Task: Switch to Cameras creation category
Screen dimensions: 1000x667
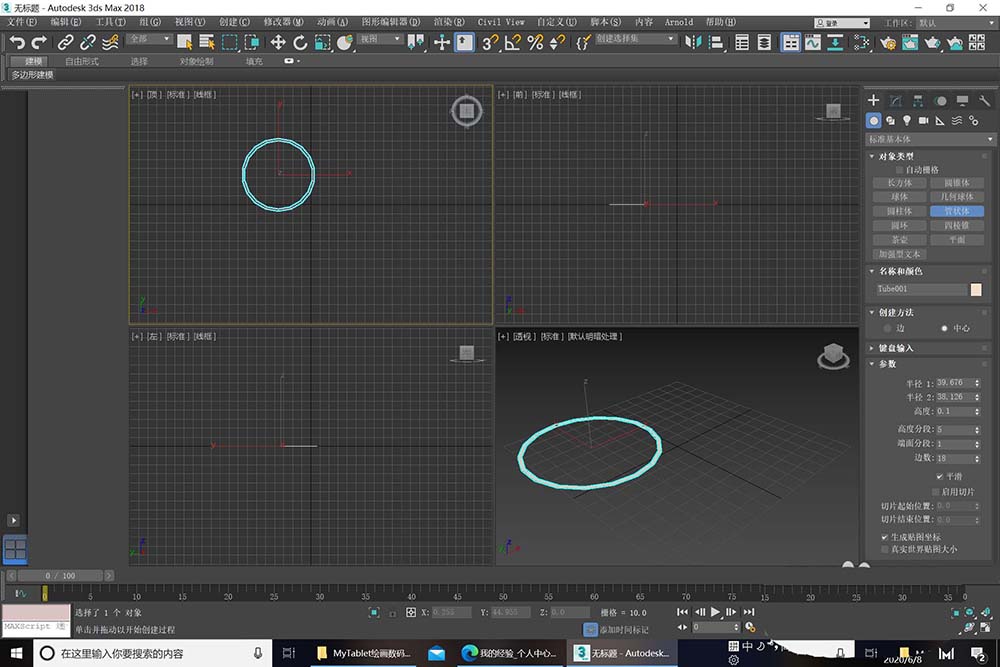Action: [x=923, y=120]
